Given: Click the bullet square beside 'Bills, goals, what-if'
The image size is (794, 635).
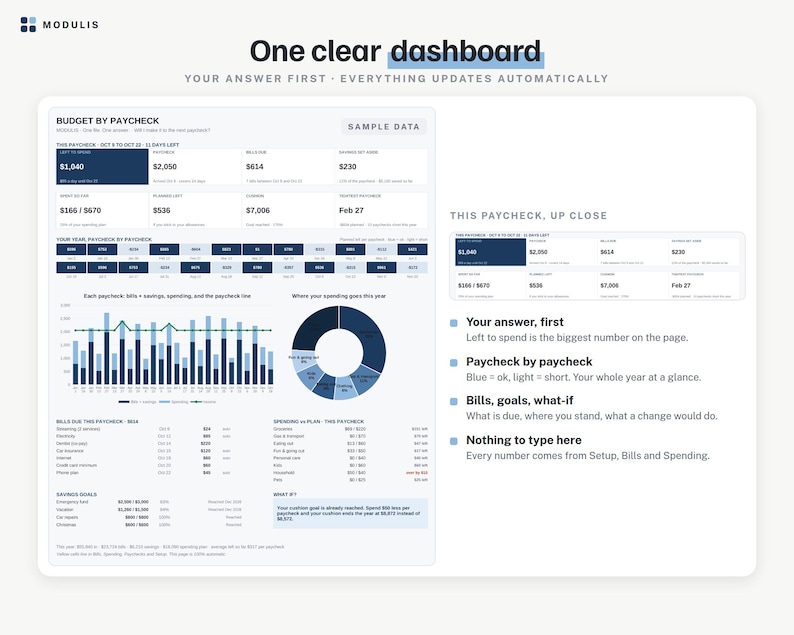Looking at the screenshot, I should 454,402.
